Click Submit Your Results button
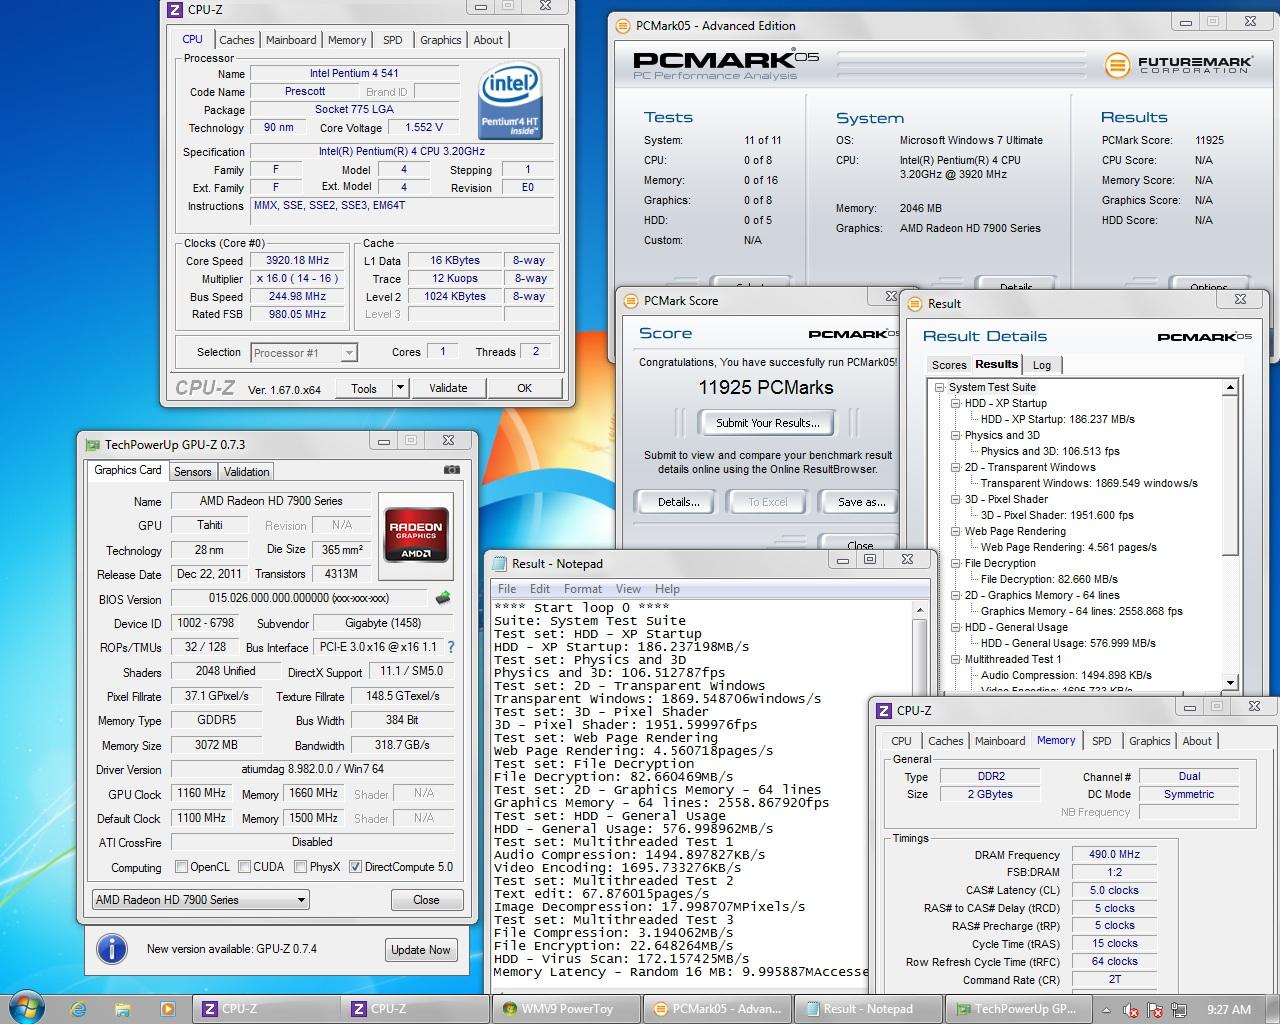This screenshot has width=1280, height=1024. click(x=767, y=423)
